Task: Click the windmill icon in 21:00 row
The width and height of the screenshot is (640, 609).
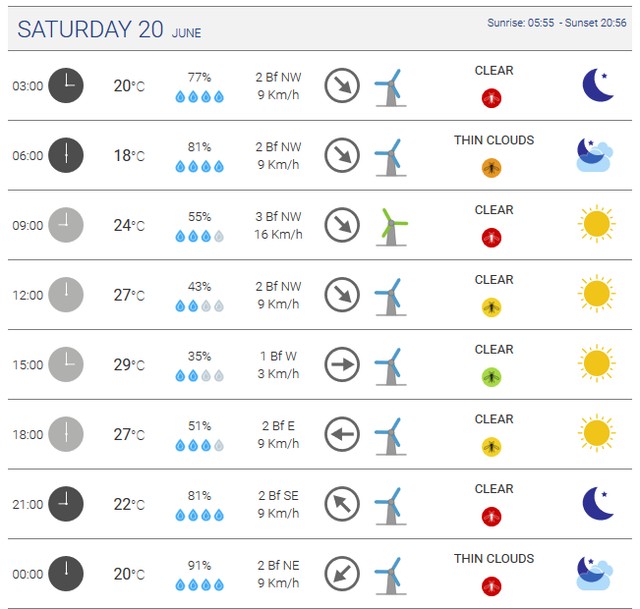Action: [x=388, y=505]
